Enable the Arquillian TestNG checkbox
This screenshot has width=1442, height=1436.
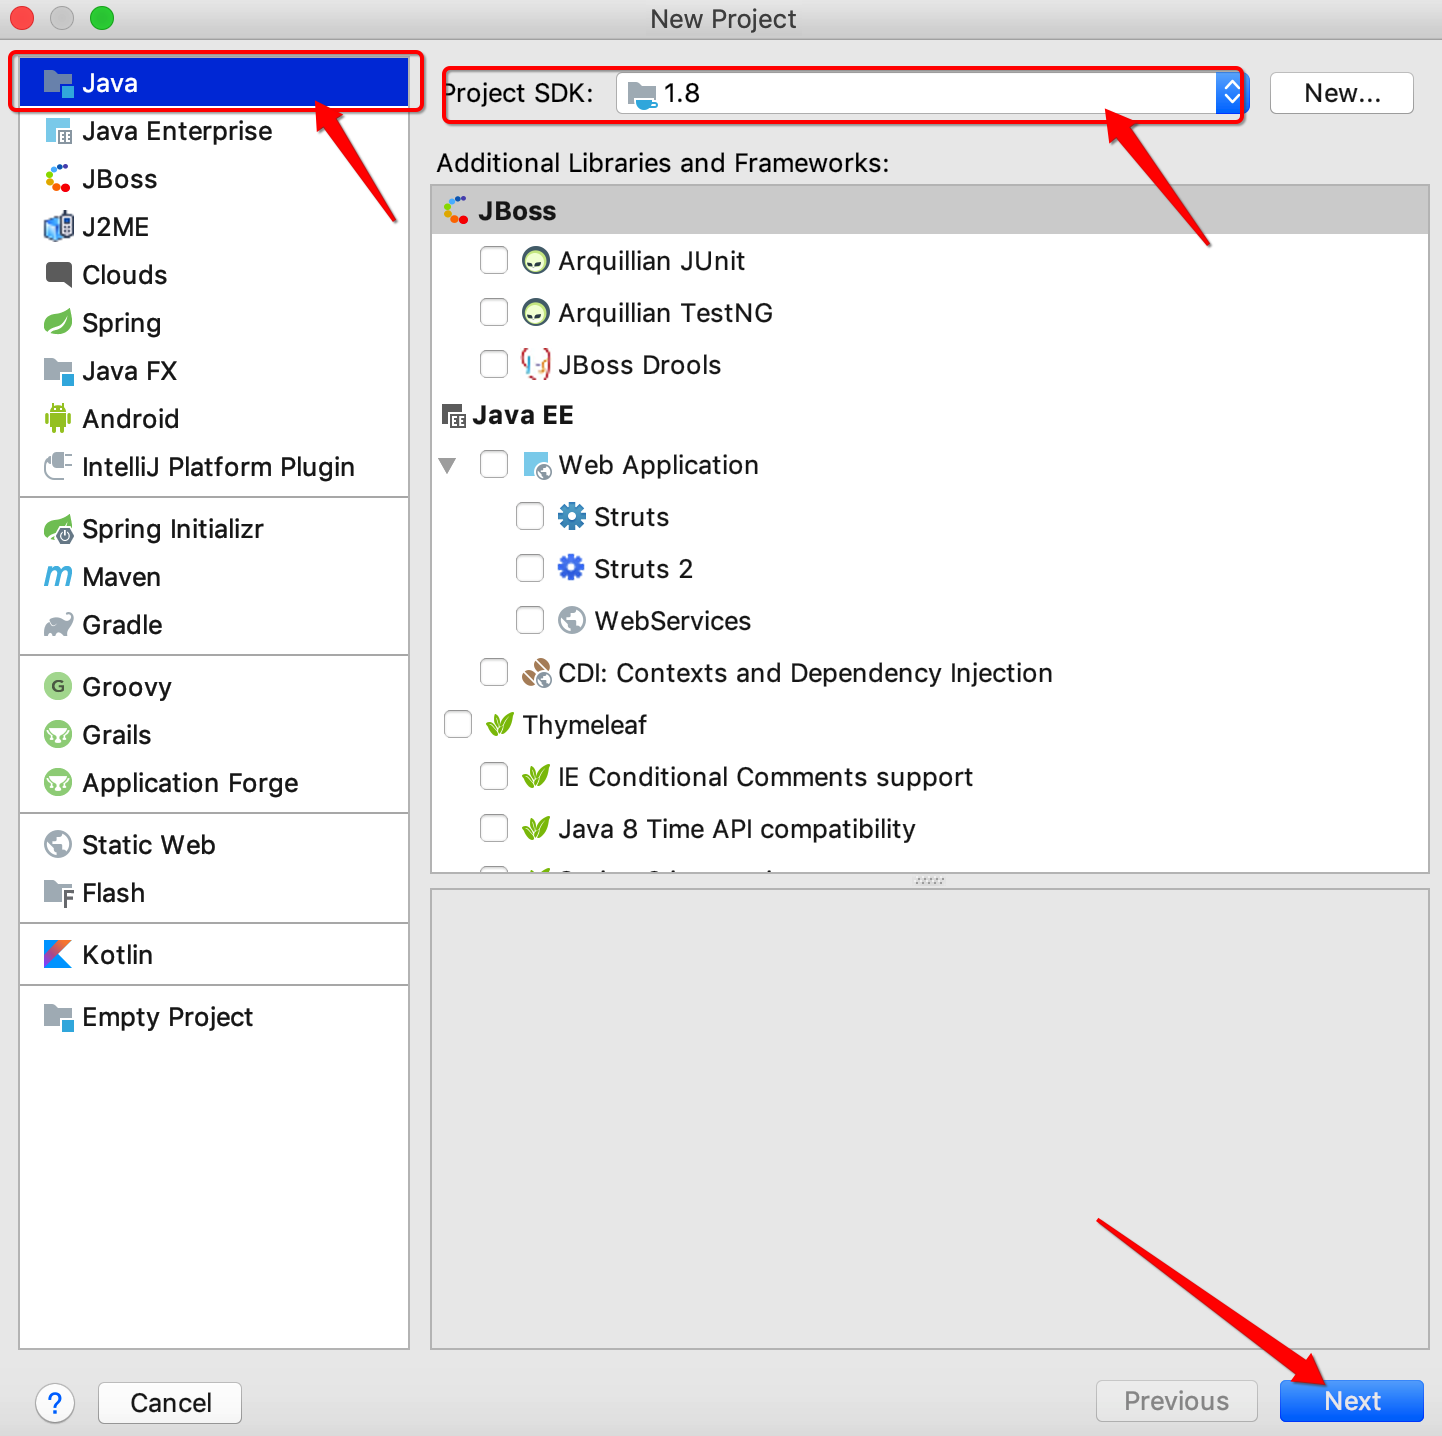[494, 312]
